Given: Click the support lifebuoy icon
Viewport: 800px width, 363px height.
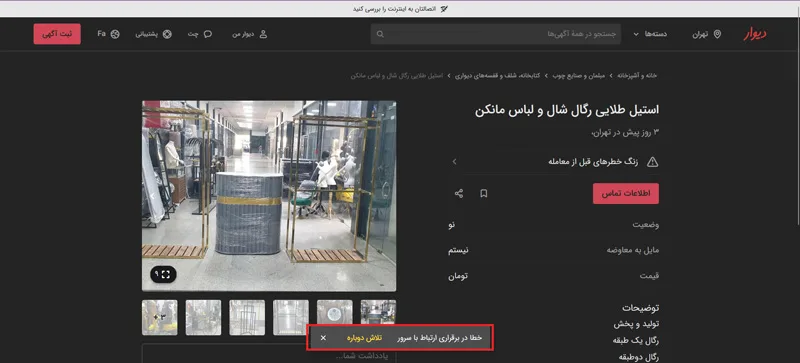Looking at the screenshot, I should coord(167,34).
